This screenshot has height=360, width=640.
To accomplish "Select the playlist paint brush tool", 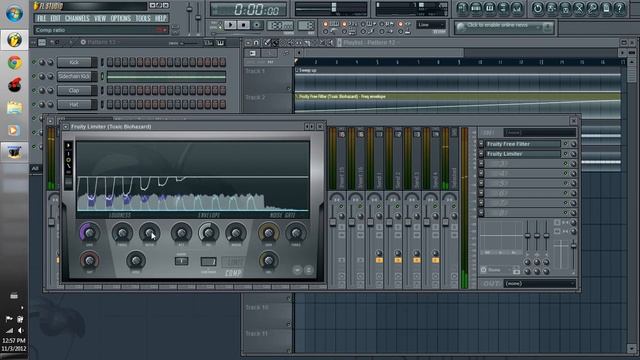I will point(276,42).
